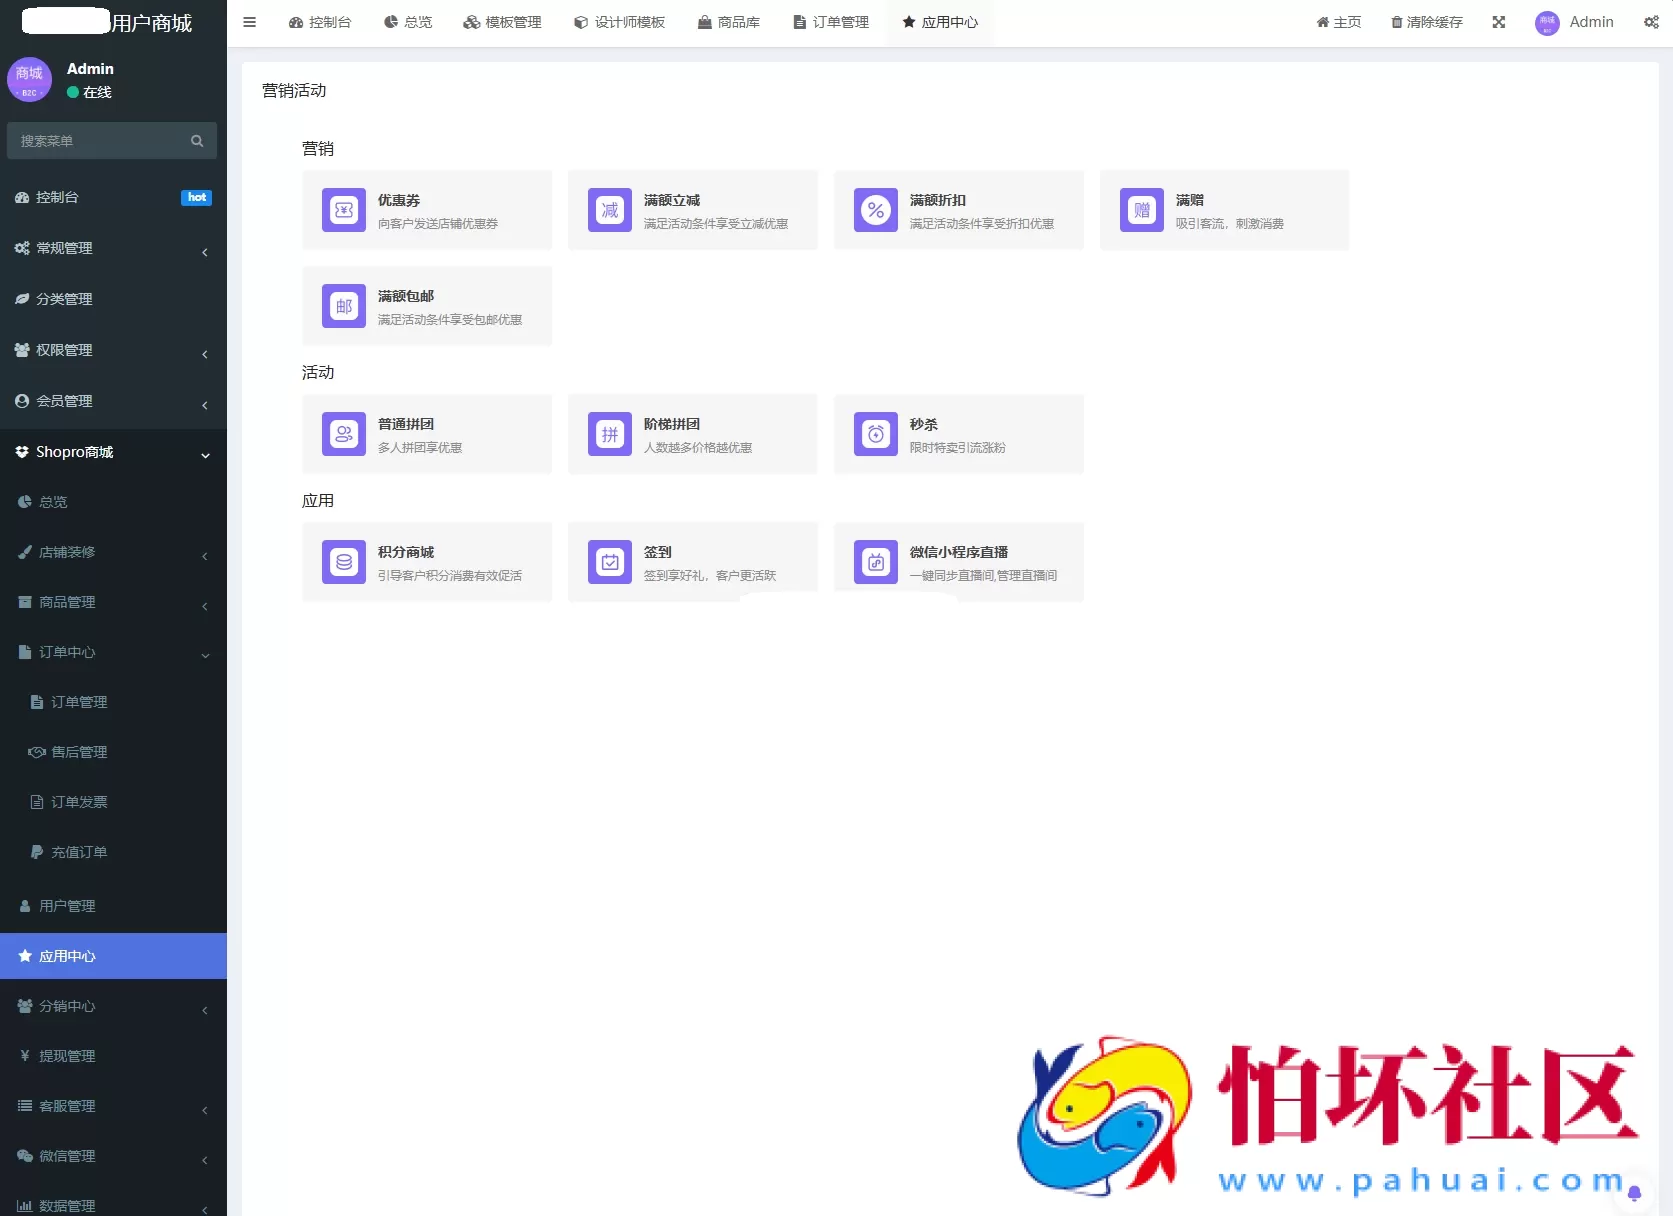Open the 设计师模板 tab
The image size is (1673, 1216).
point(619,21)
